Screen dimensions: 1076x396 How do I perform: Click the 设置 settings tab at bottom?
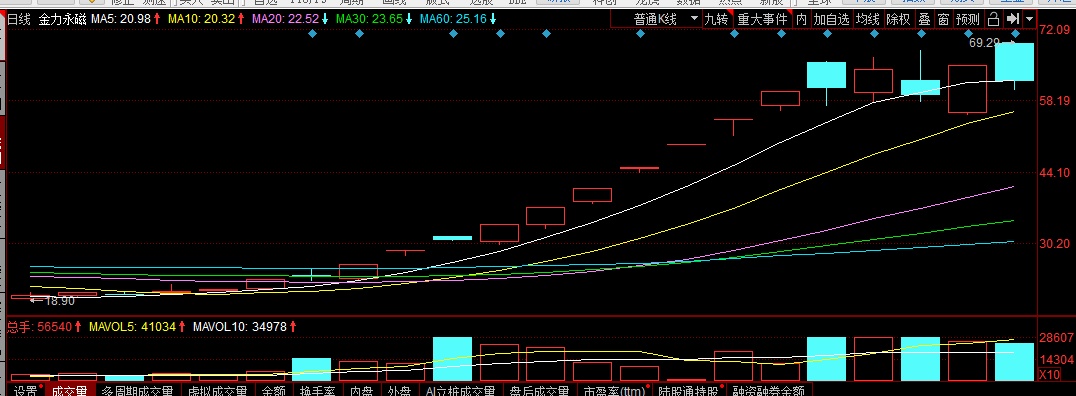27,391
